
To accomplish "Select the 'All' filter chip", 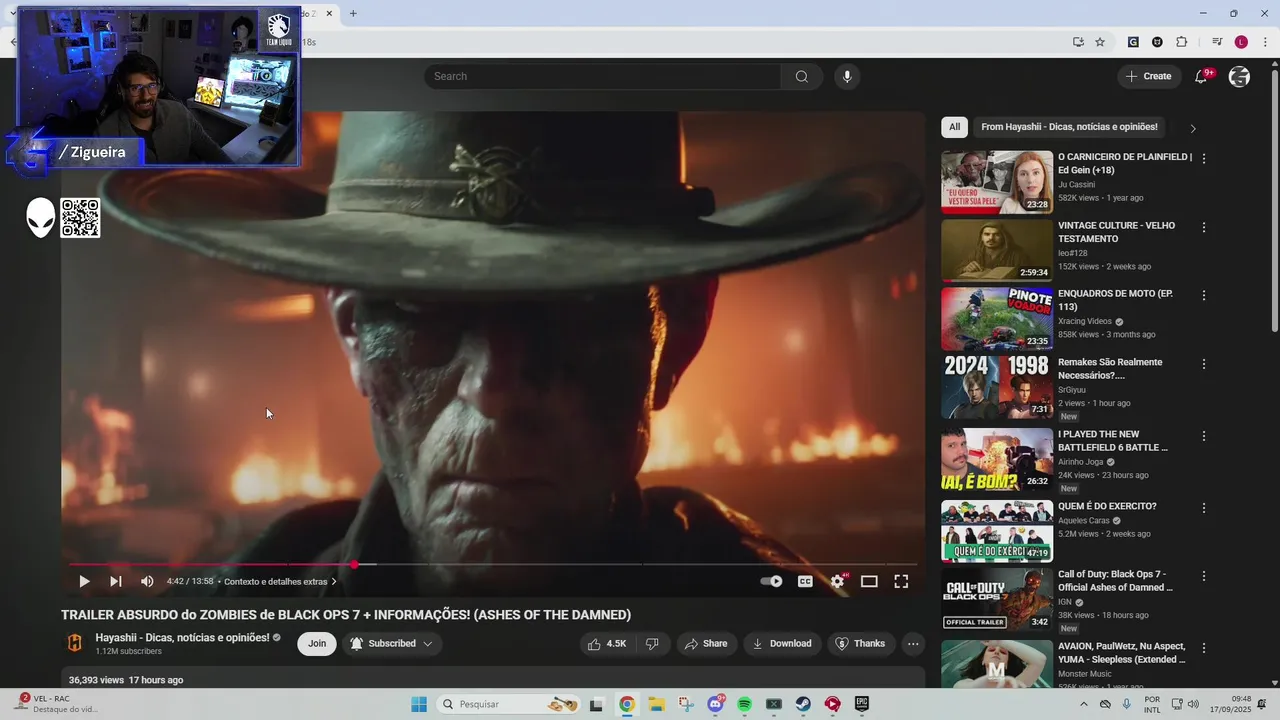I will click(954, 127).
